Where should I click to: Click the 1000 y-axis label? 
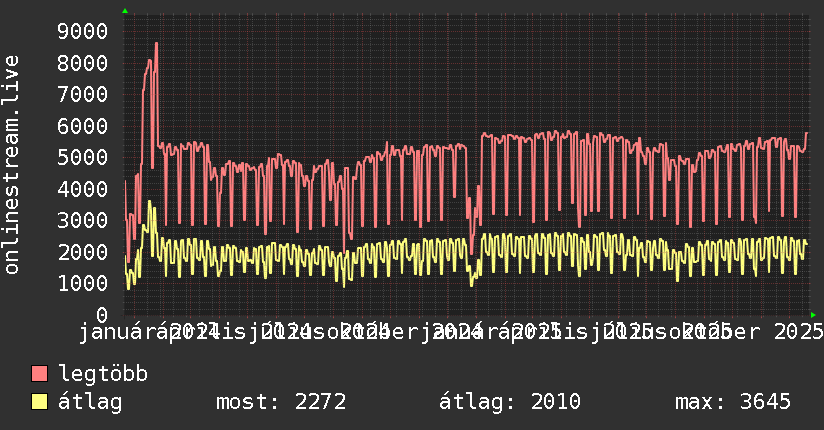click(x=83, y=283)
